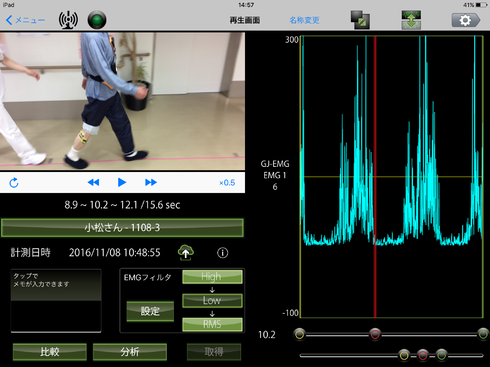This screenshot has height=367, width=490.
Task: Go back to メニュー
Action: coord(25,20)
